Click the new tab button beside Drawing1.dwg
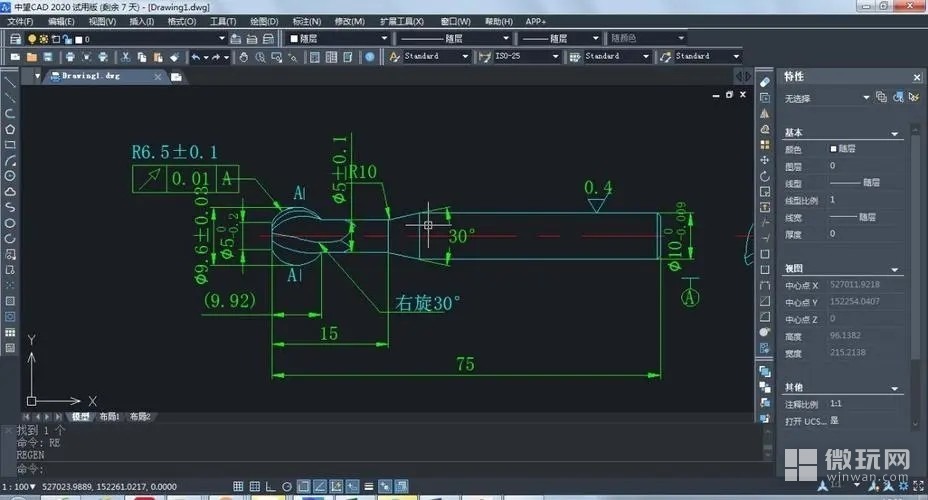 point(176,77)
